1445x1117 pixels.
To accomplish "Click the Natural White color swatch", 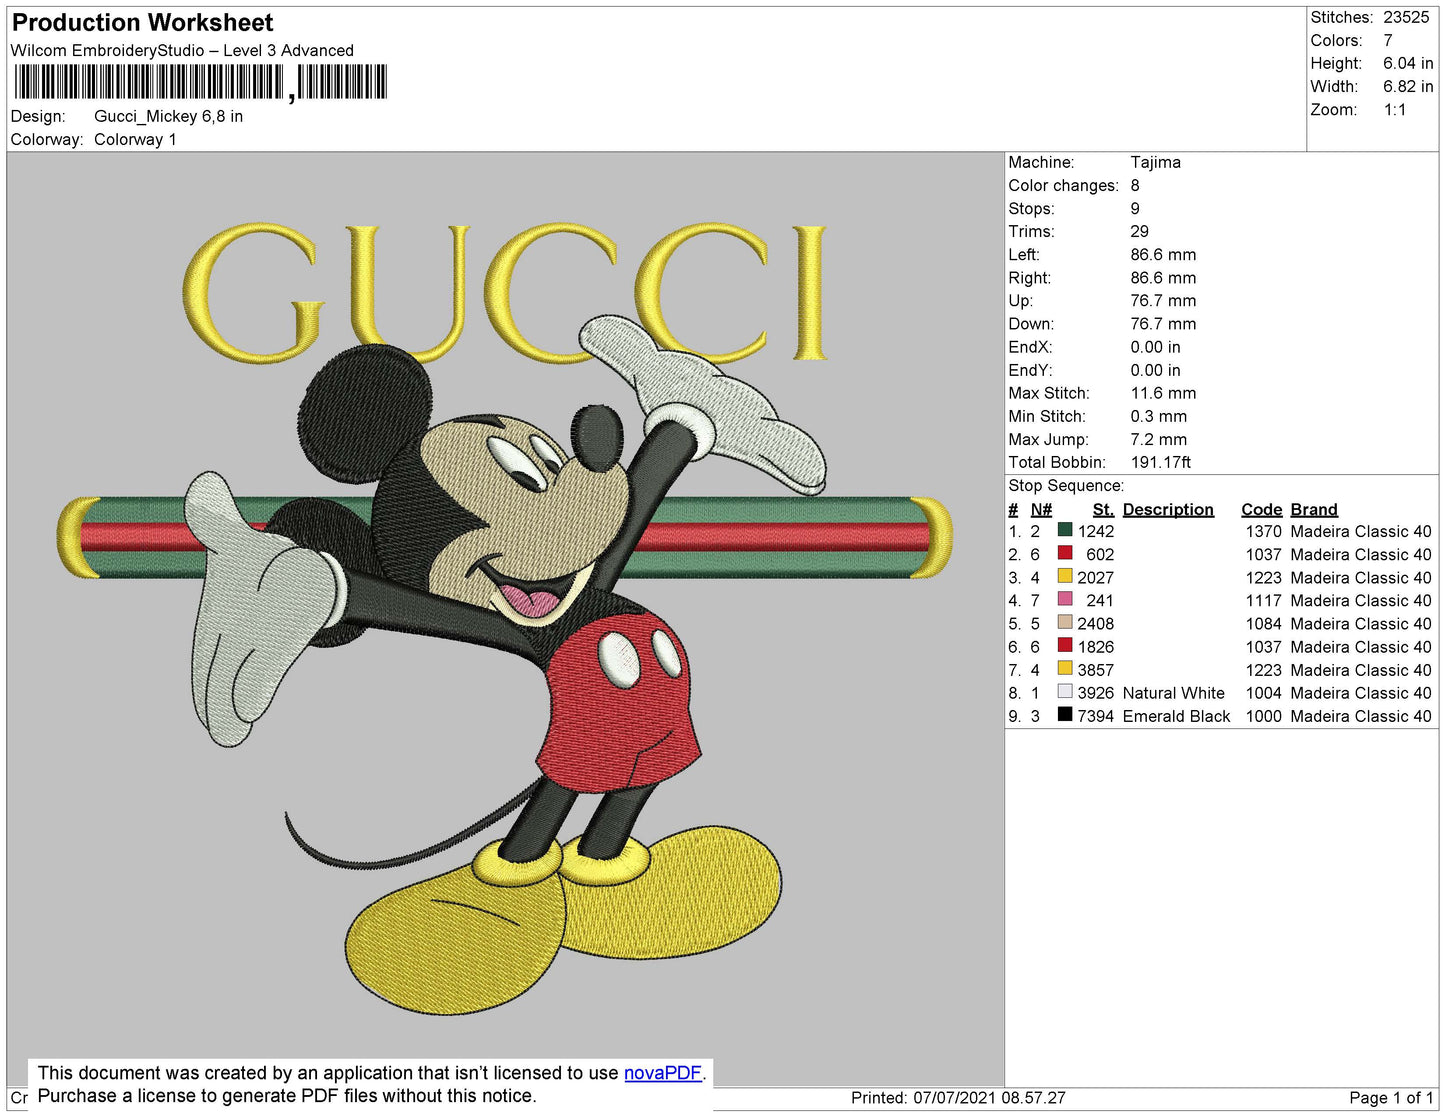I will (1065, 691).
